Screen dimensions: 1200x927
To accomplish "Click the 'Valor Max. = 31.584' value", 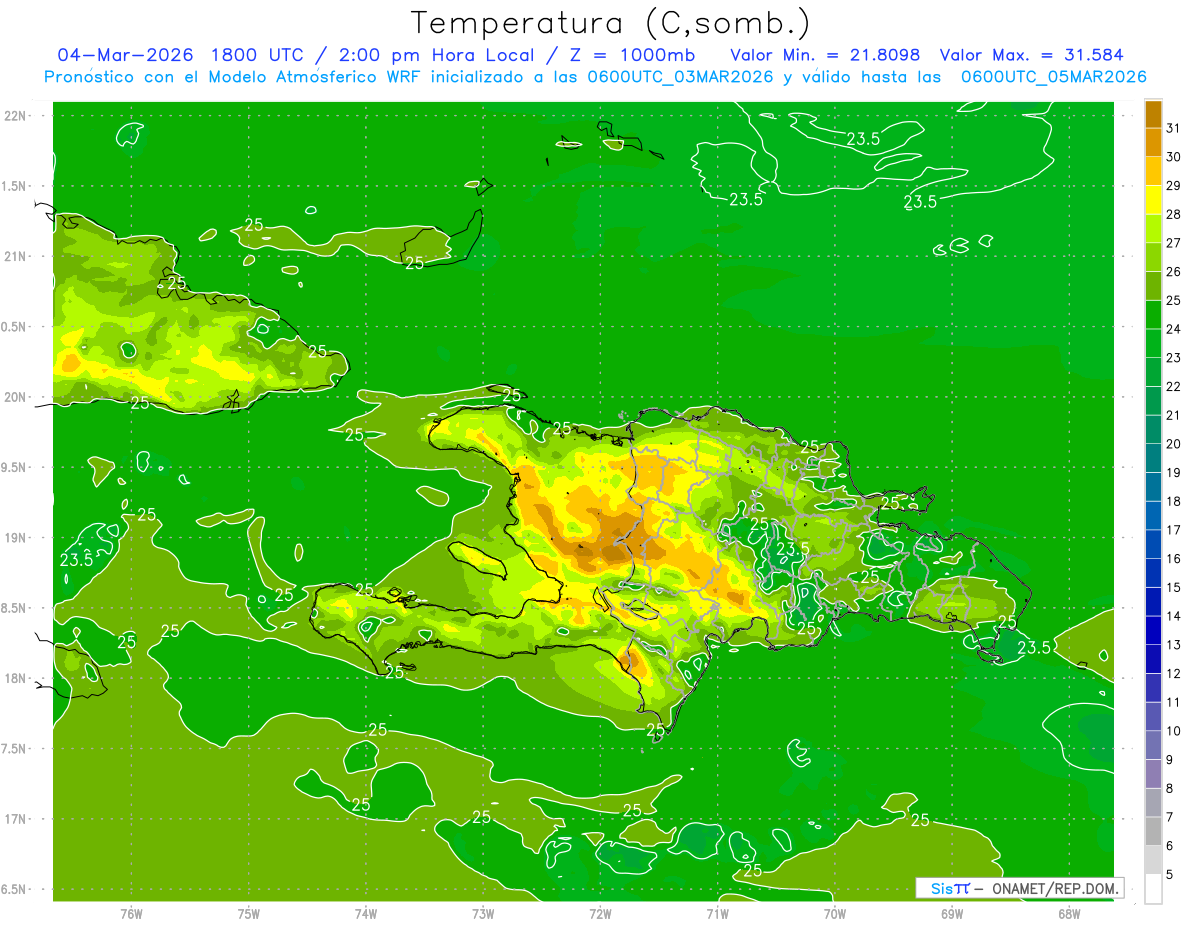I will 1031,55.
